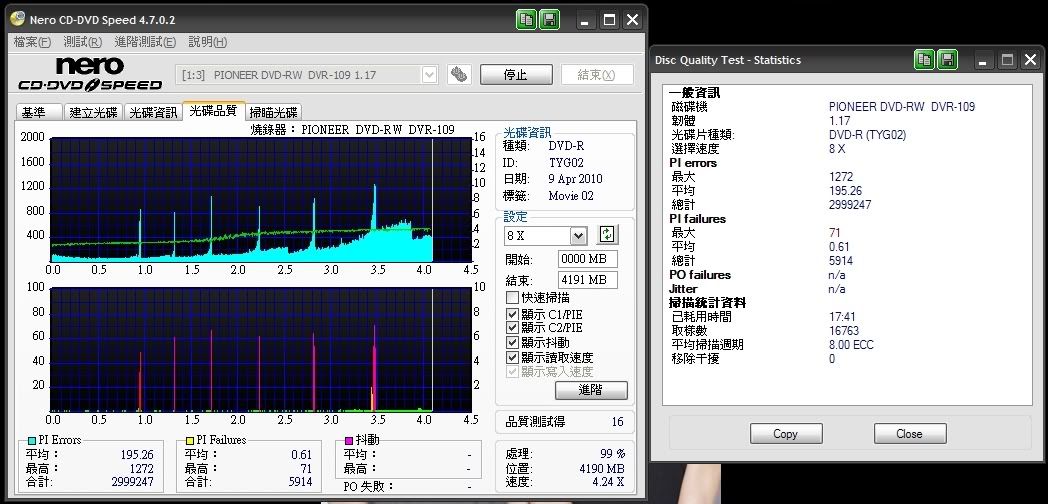Switch to the 掃瞄光碟 ScanDisc tab
This screenshot has height=504, width=1048.
tap(273, 112)
